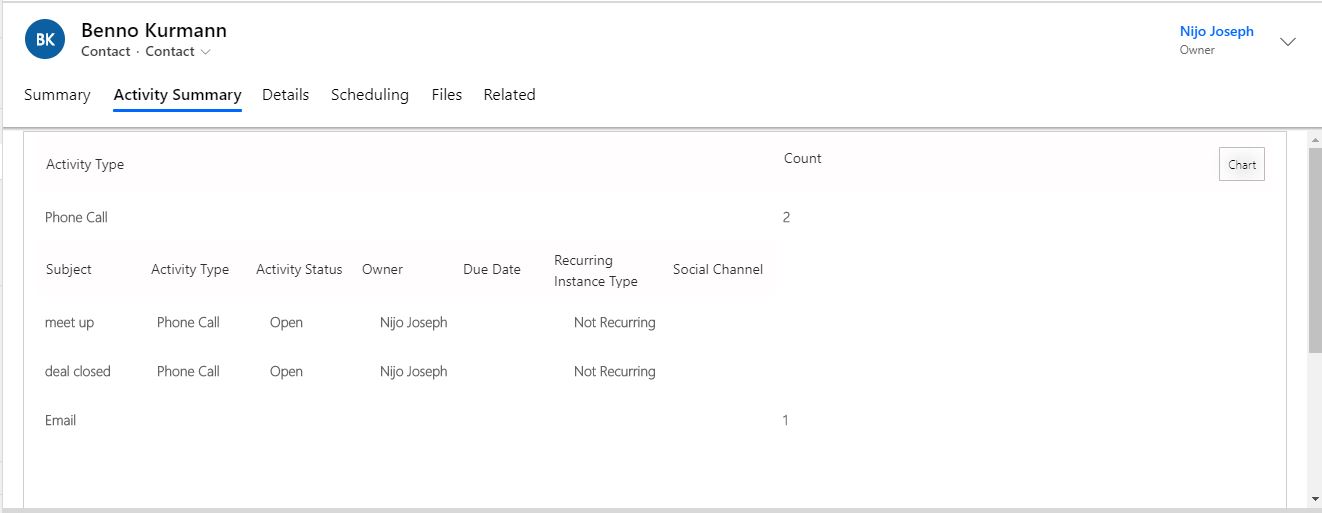Click the Chart button

1241,165
